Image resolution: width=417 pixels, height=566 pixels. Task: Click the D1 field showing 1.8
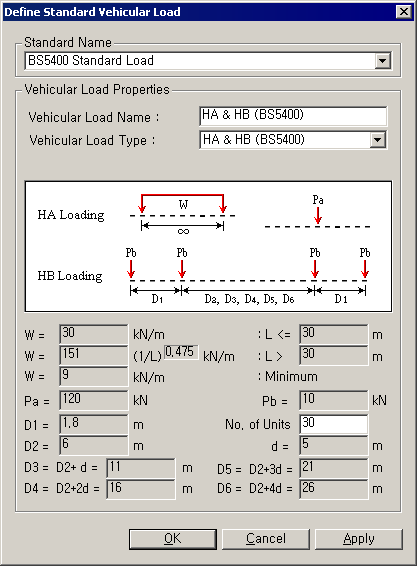[x=94, y=424]
